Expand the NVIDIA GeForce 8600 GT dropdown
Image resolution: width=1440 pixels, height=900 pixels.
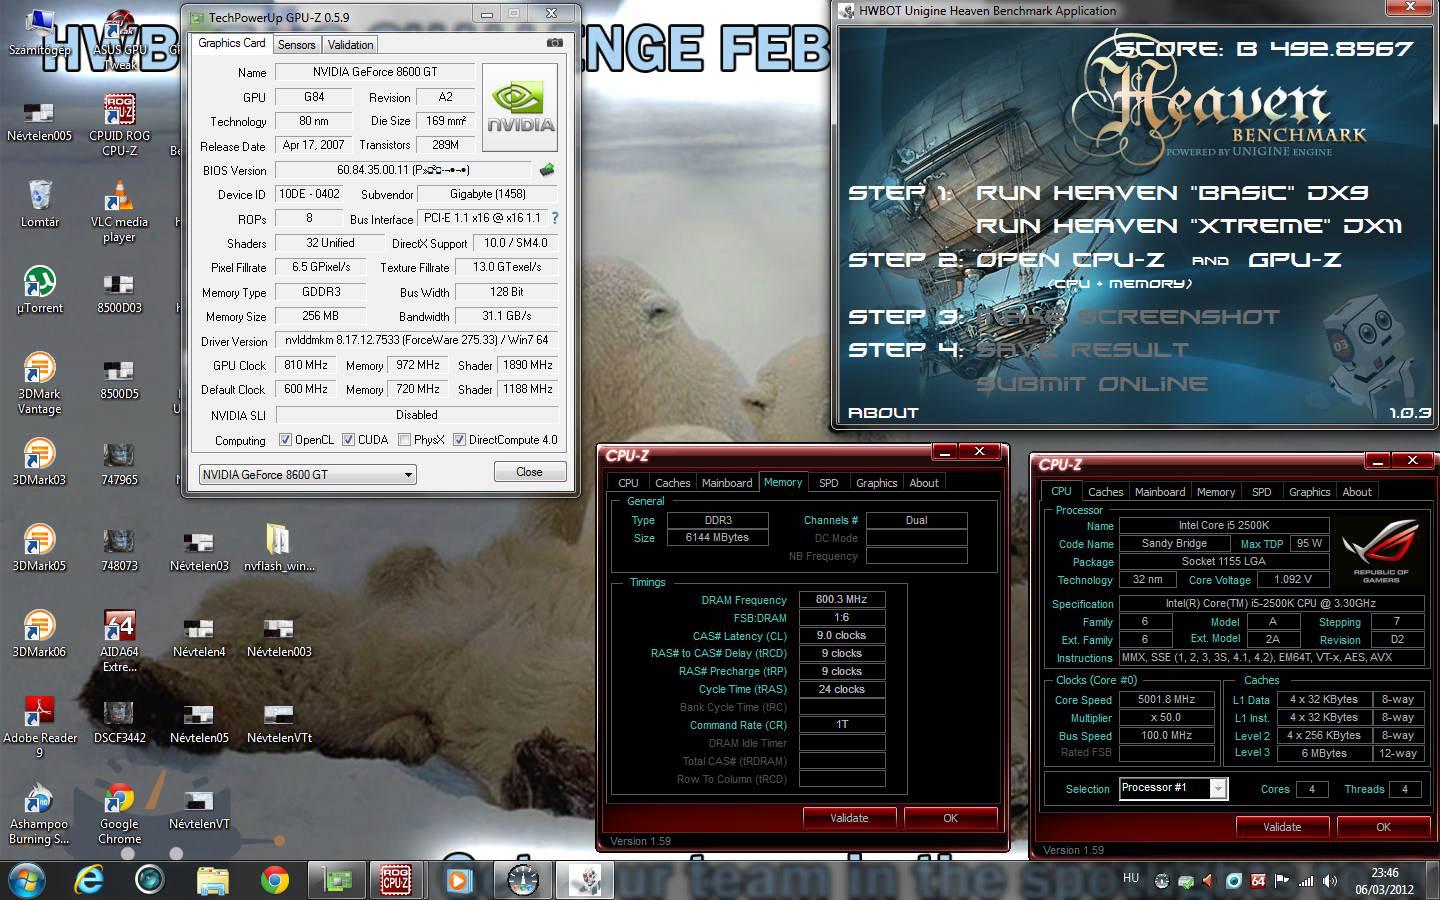pos(308,474)
